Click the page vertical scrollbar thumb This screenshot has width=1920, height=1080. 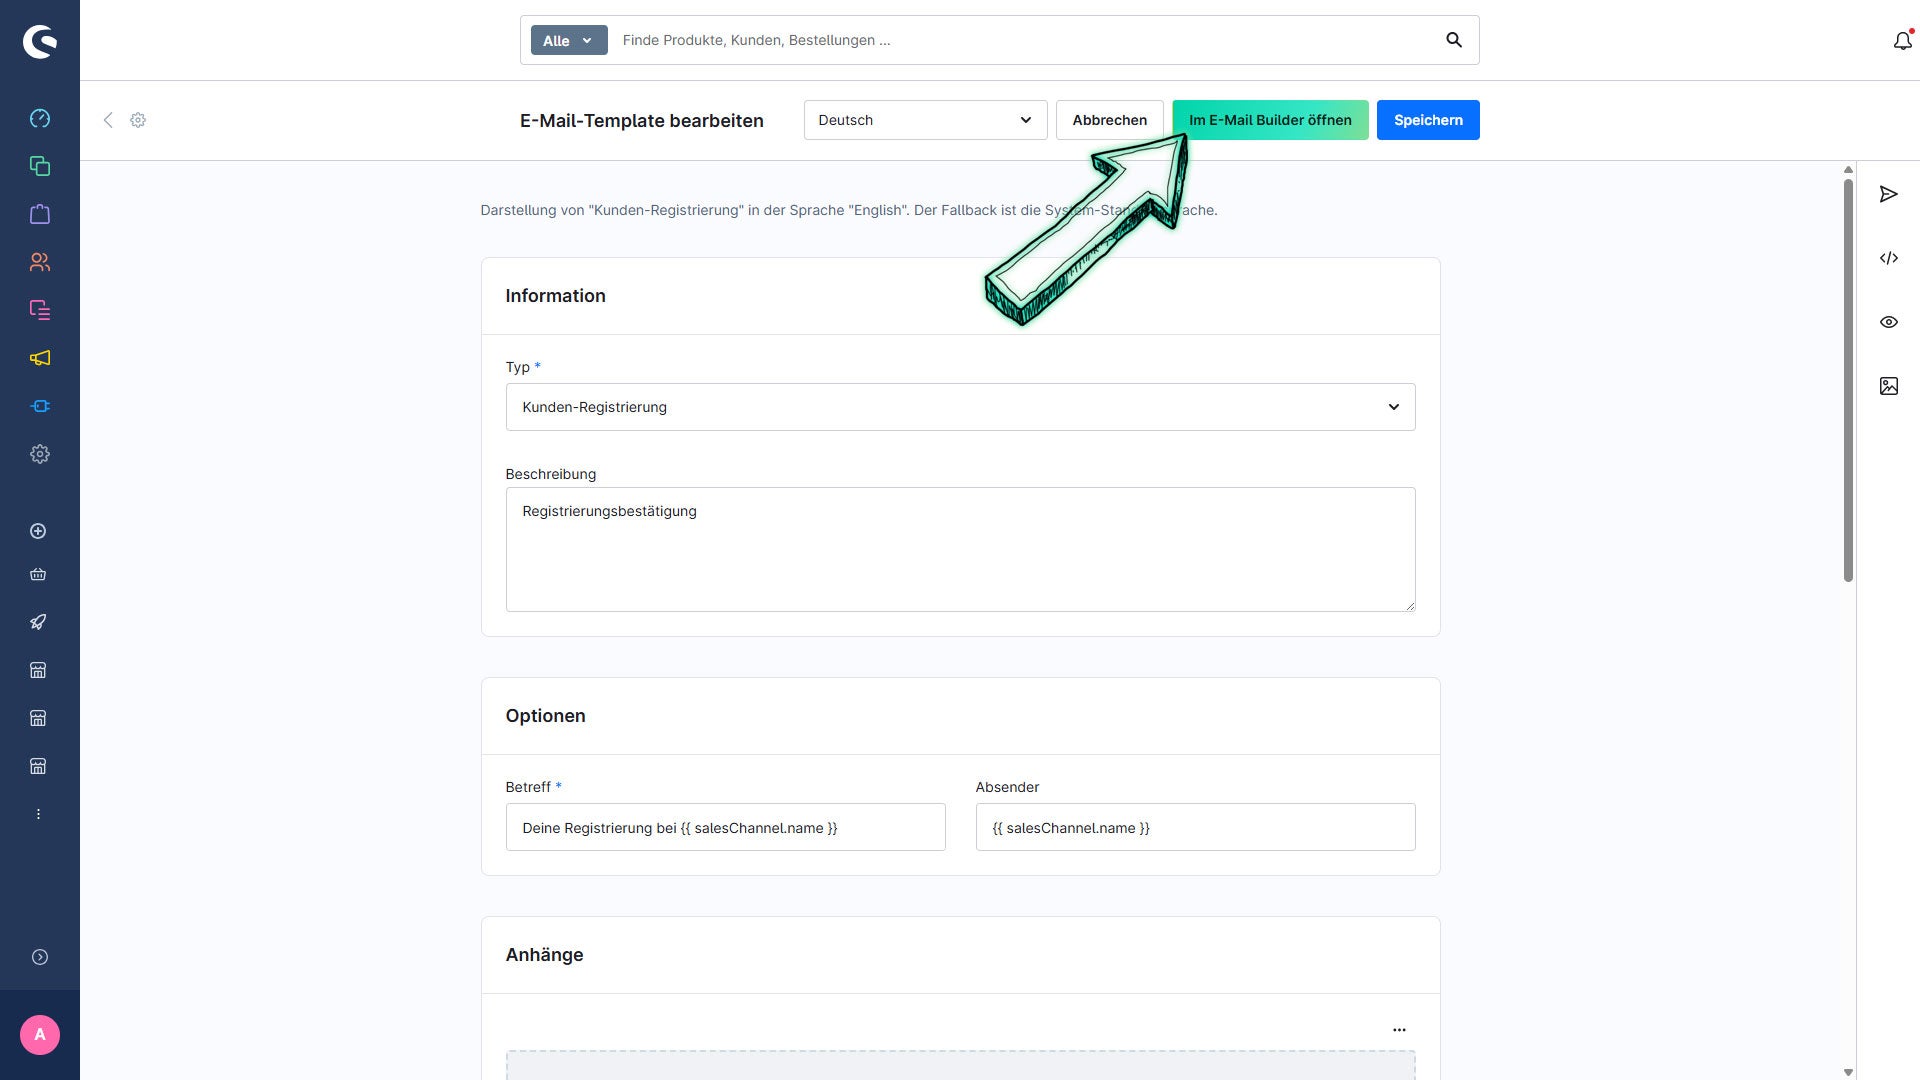[x=1848, y=380]
